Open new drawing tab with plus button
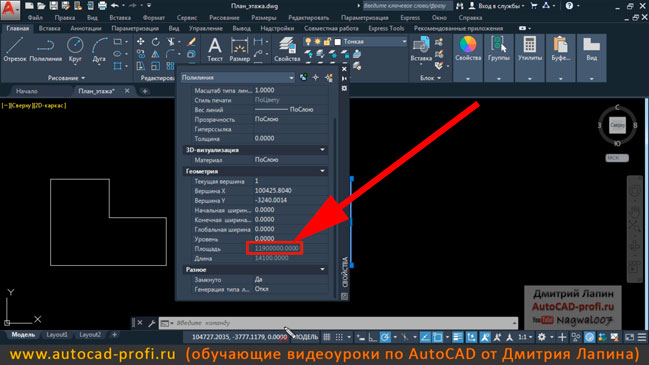The height and width of the screenshot is (365, 649). pyautogui.click(x=144, y=91)
